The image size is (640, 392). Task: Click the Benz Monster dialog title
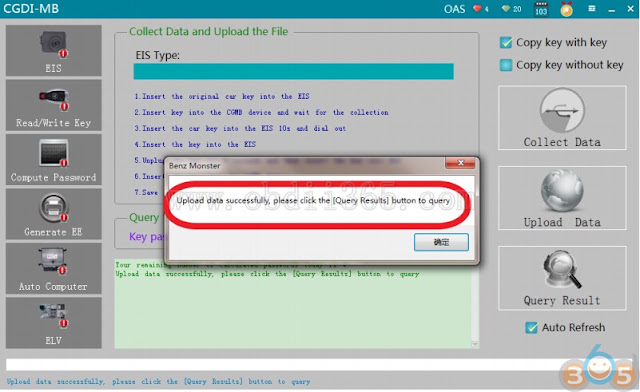[x=194, y=166]
